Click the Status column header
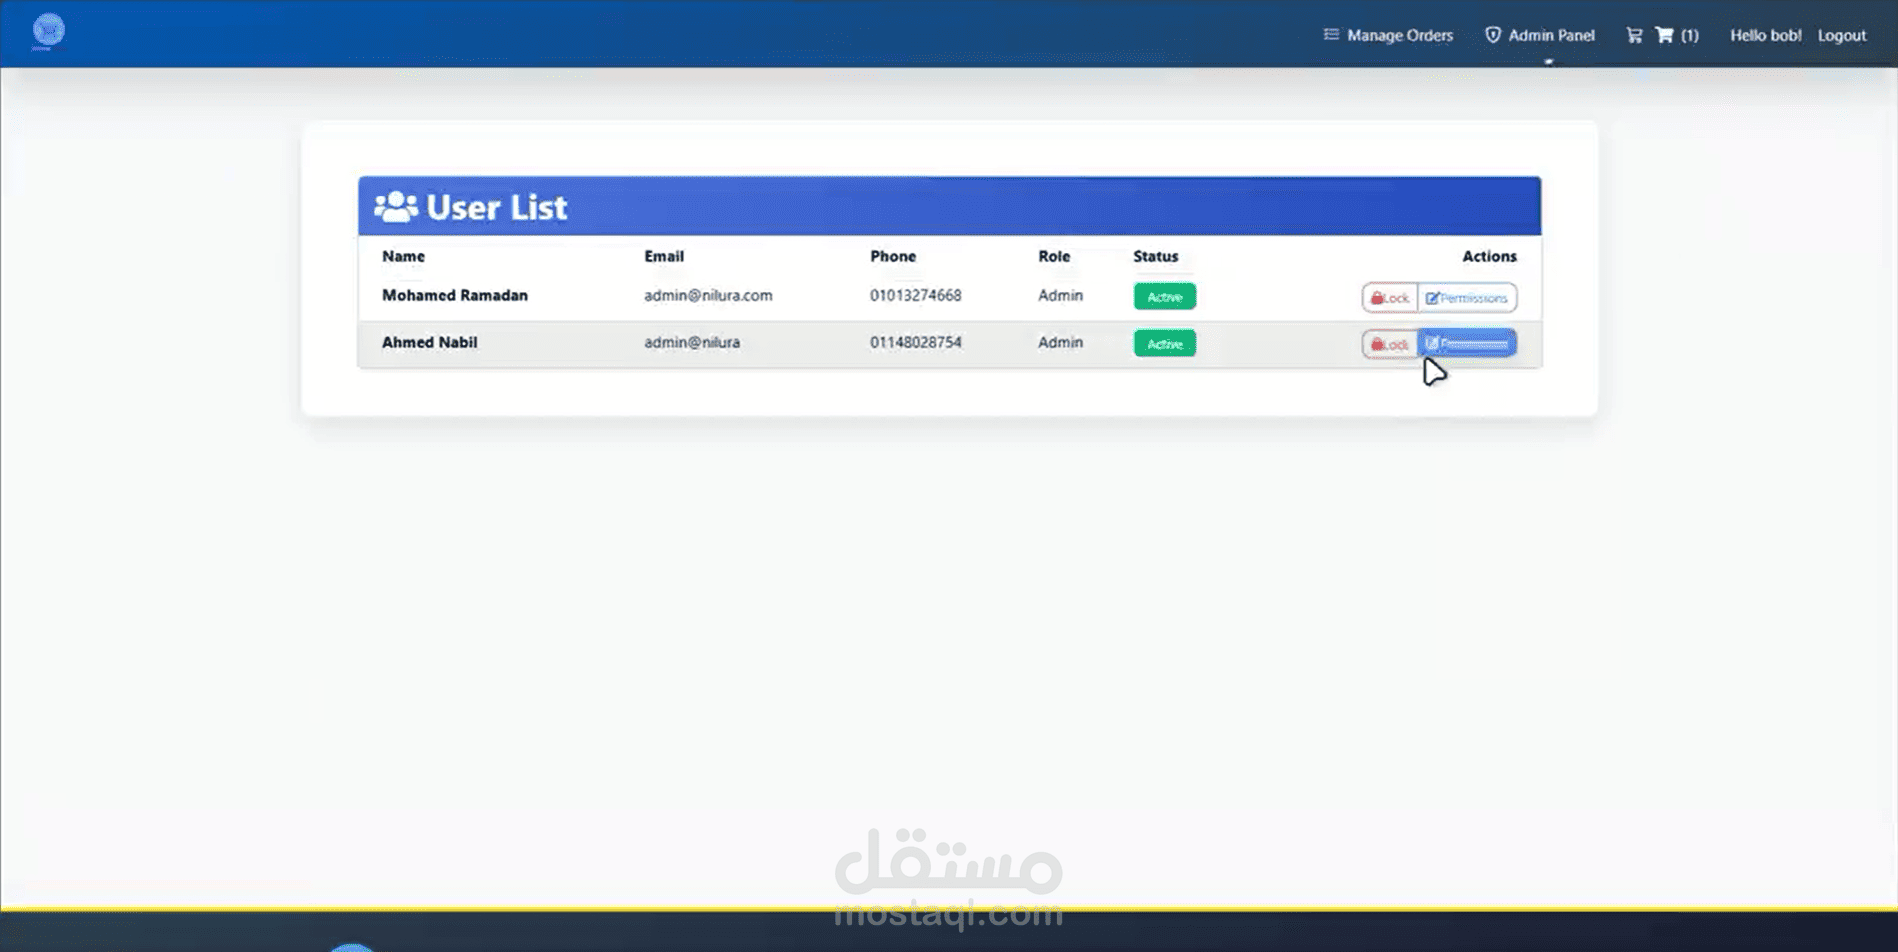Image resolution: width=1898 pixels, height=952 pixels. click(x=1156, y=256)
